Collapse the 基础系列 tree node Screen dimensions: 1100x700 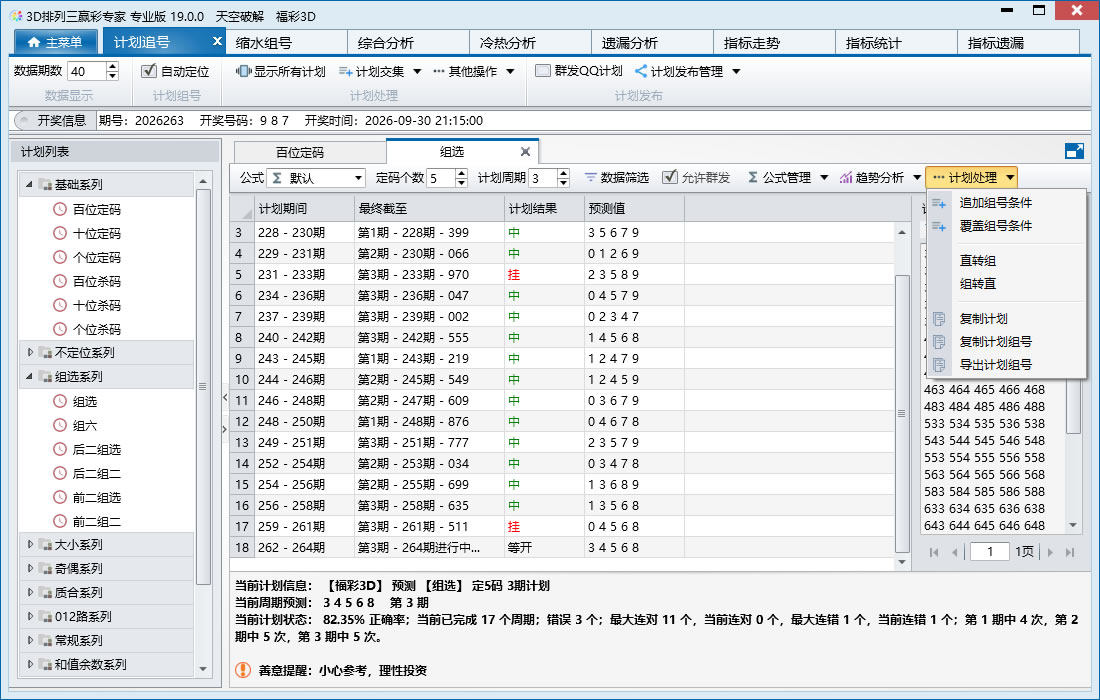(x=30, y=184)
